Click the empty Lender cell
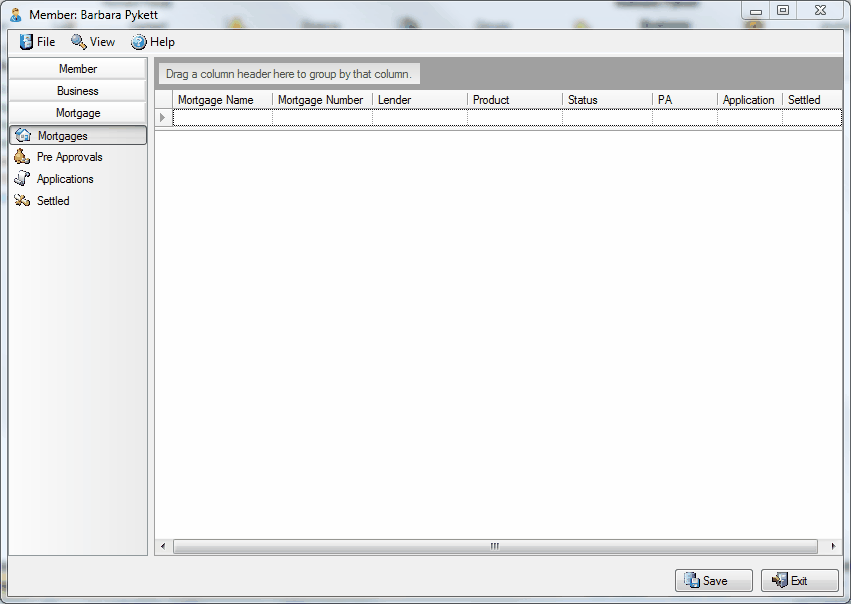Screen dimensions: 851x604 tap(420, 117)
